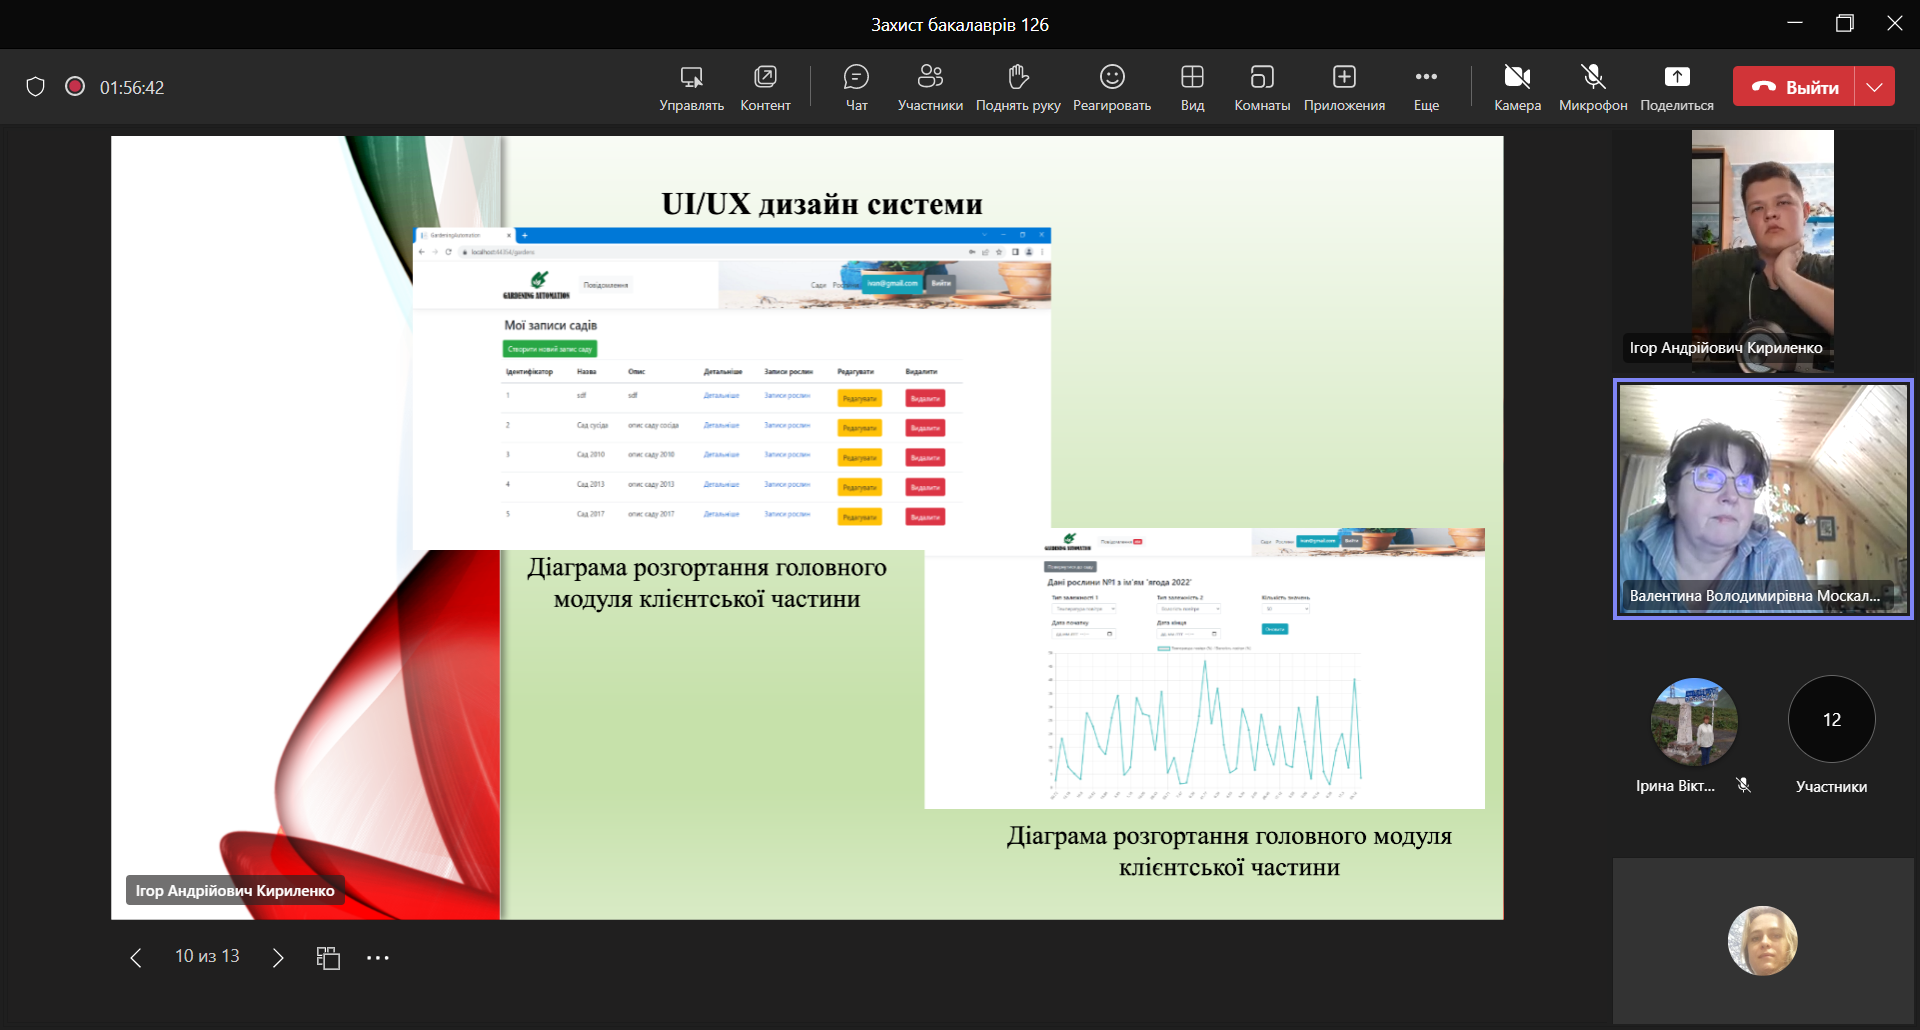Open the slide grid overview icon

(328, 958)
